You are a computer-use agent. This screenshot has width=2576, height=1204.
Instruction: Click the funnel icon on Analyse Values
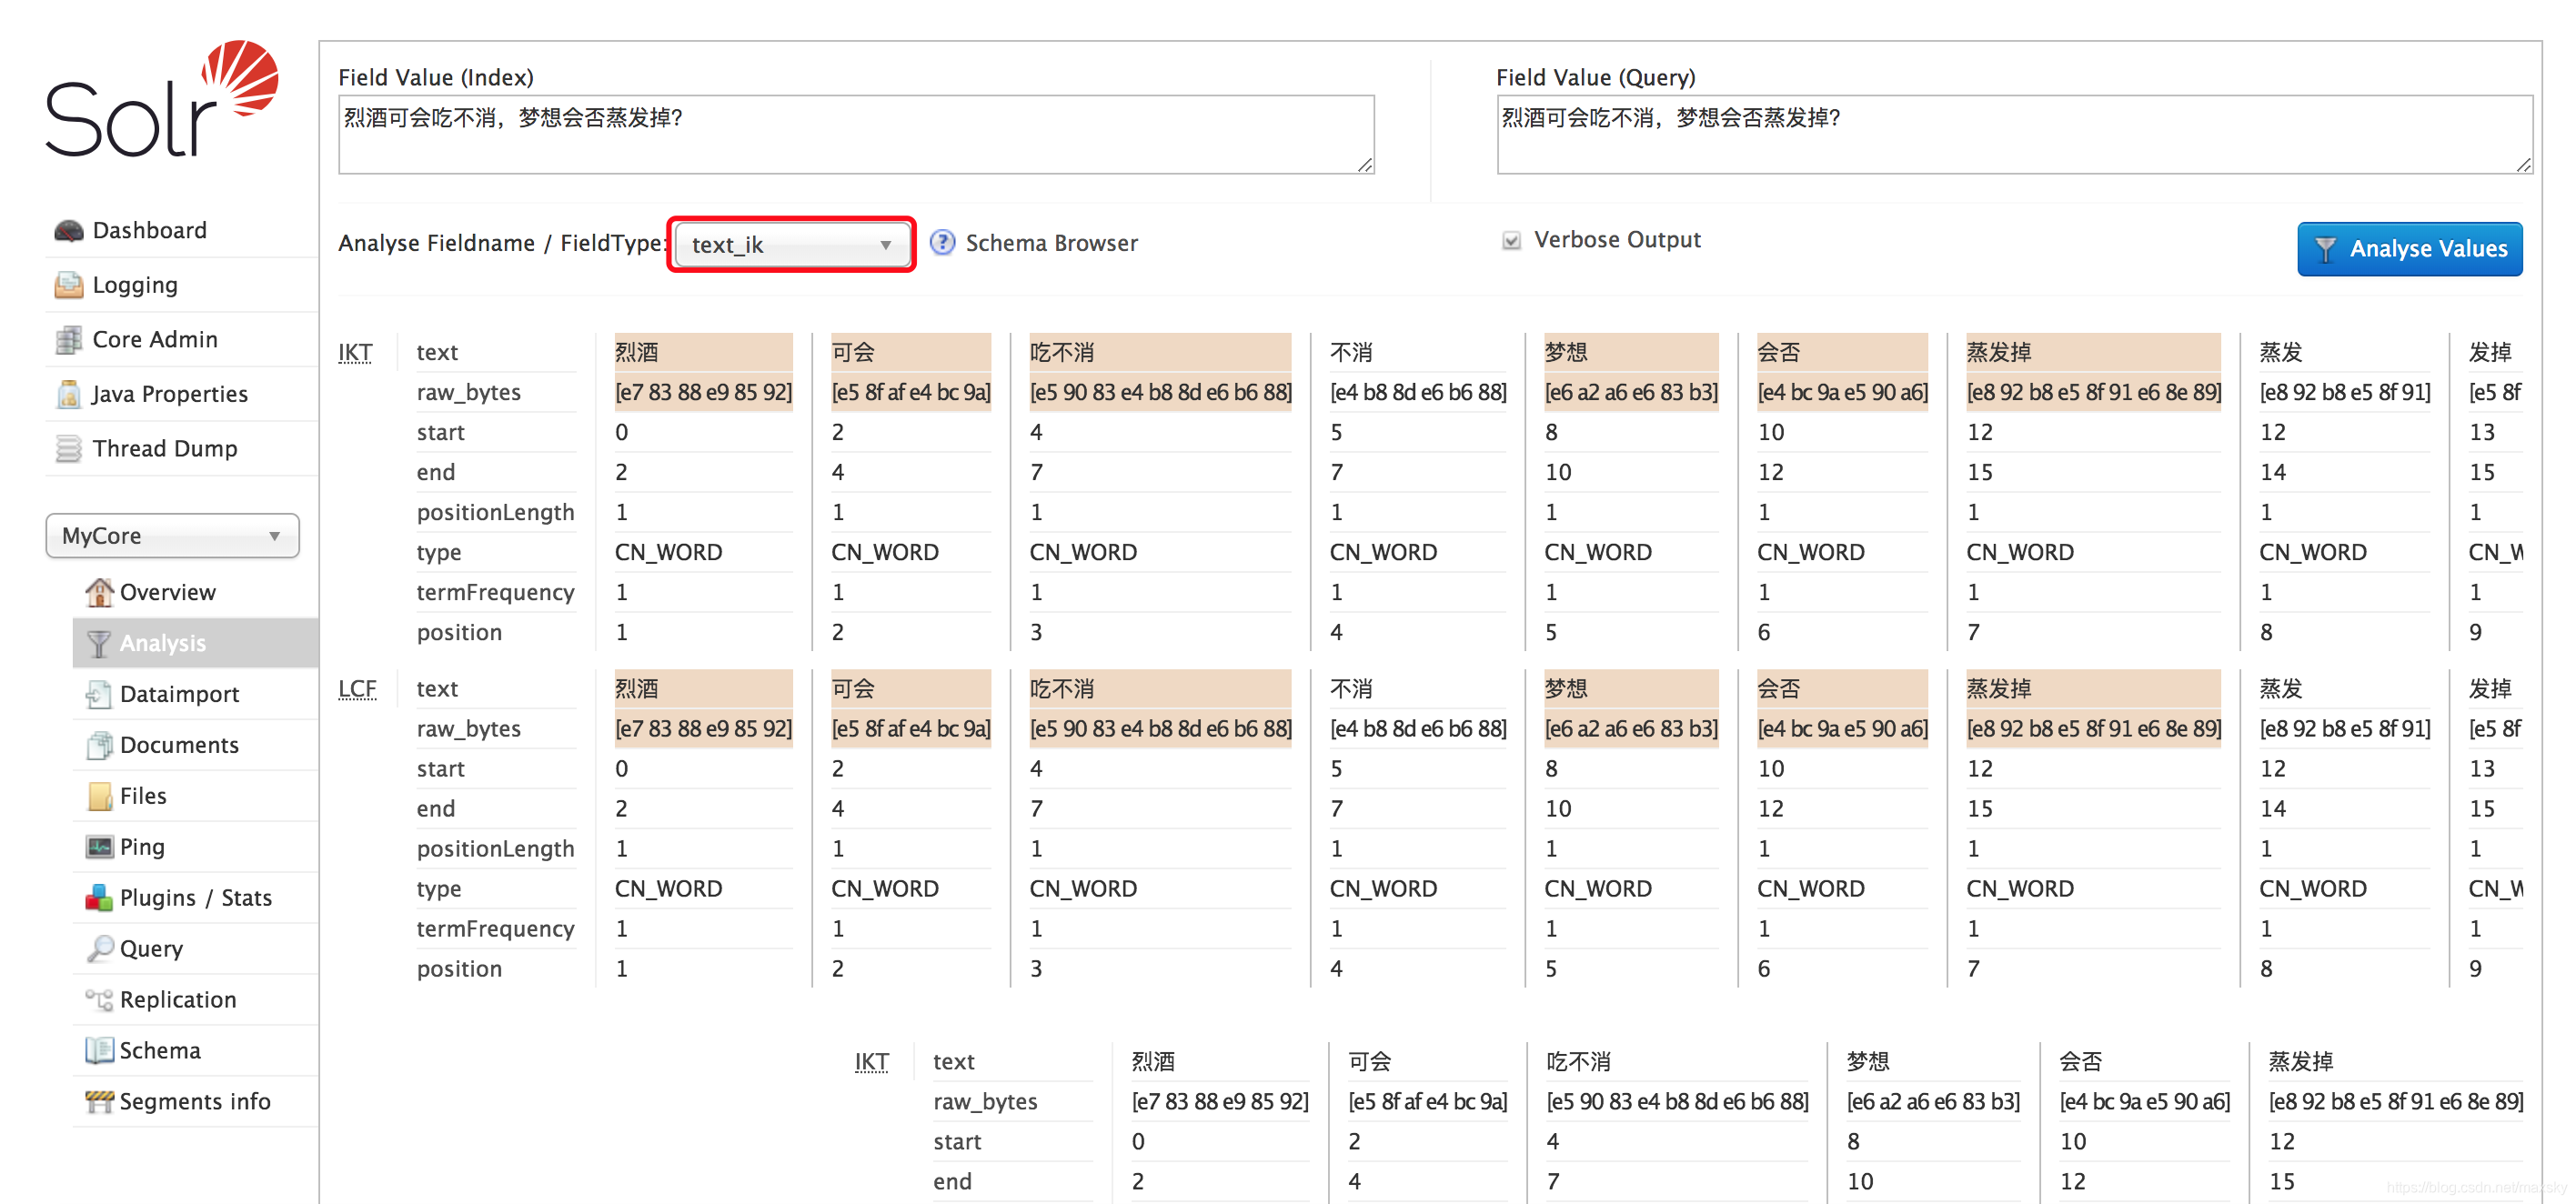pos(2325,249)
